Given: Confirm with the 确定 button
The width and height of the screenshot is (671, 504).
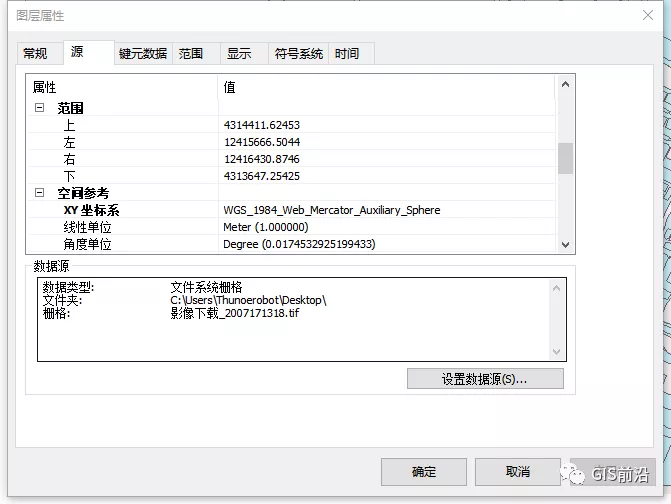Looking at the screenshot, I should click(424, 472).
